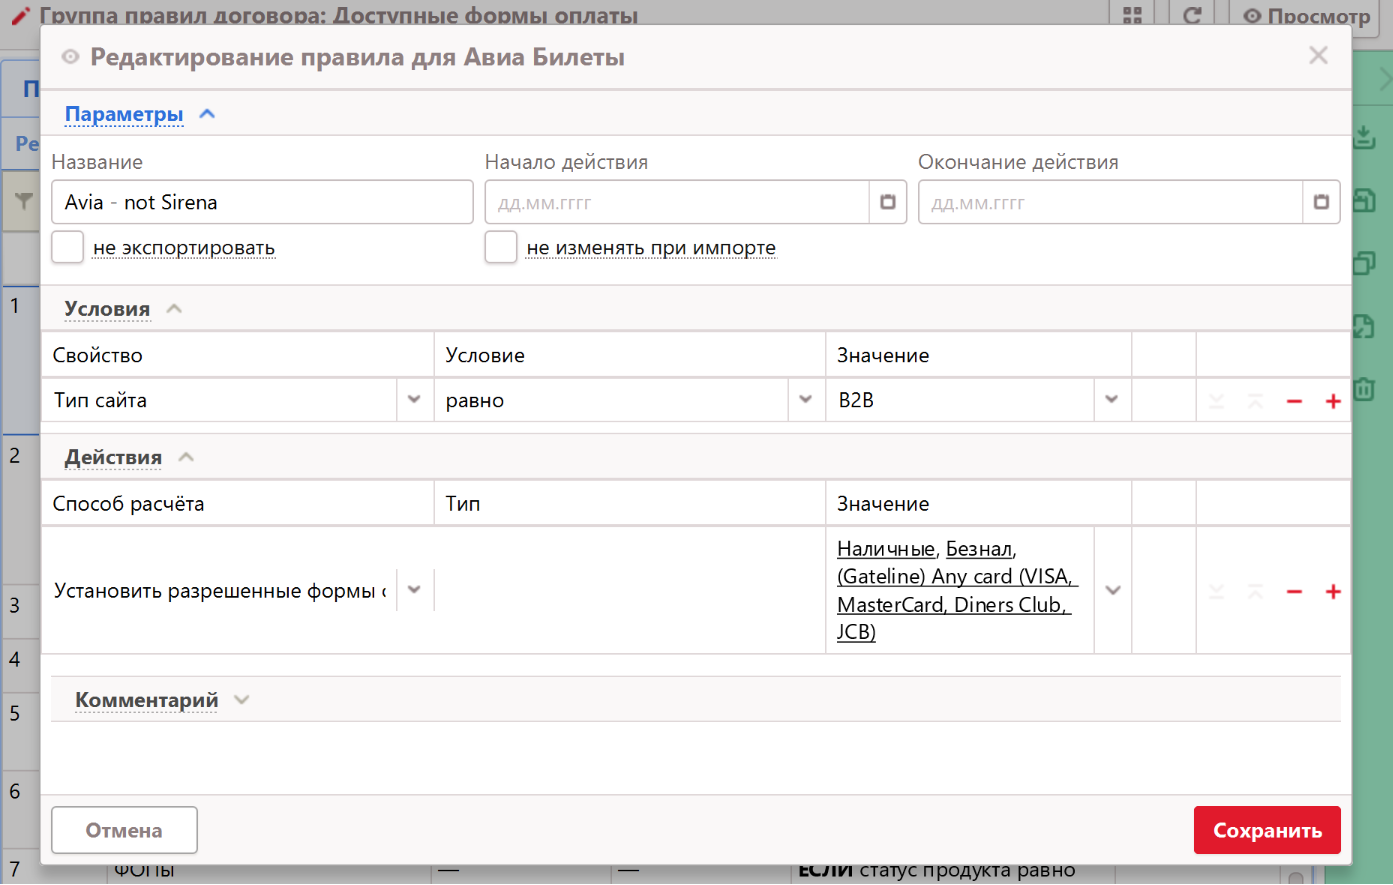Open the равно condition dropdown
This screenshot has width=1393, height=885.
click(806, 400)
